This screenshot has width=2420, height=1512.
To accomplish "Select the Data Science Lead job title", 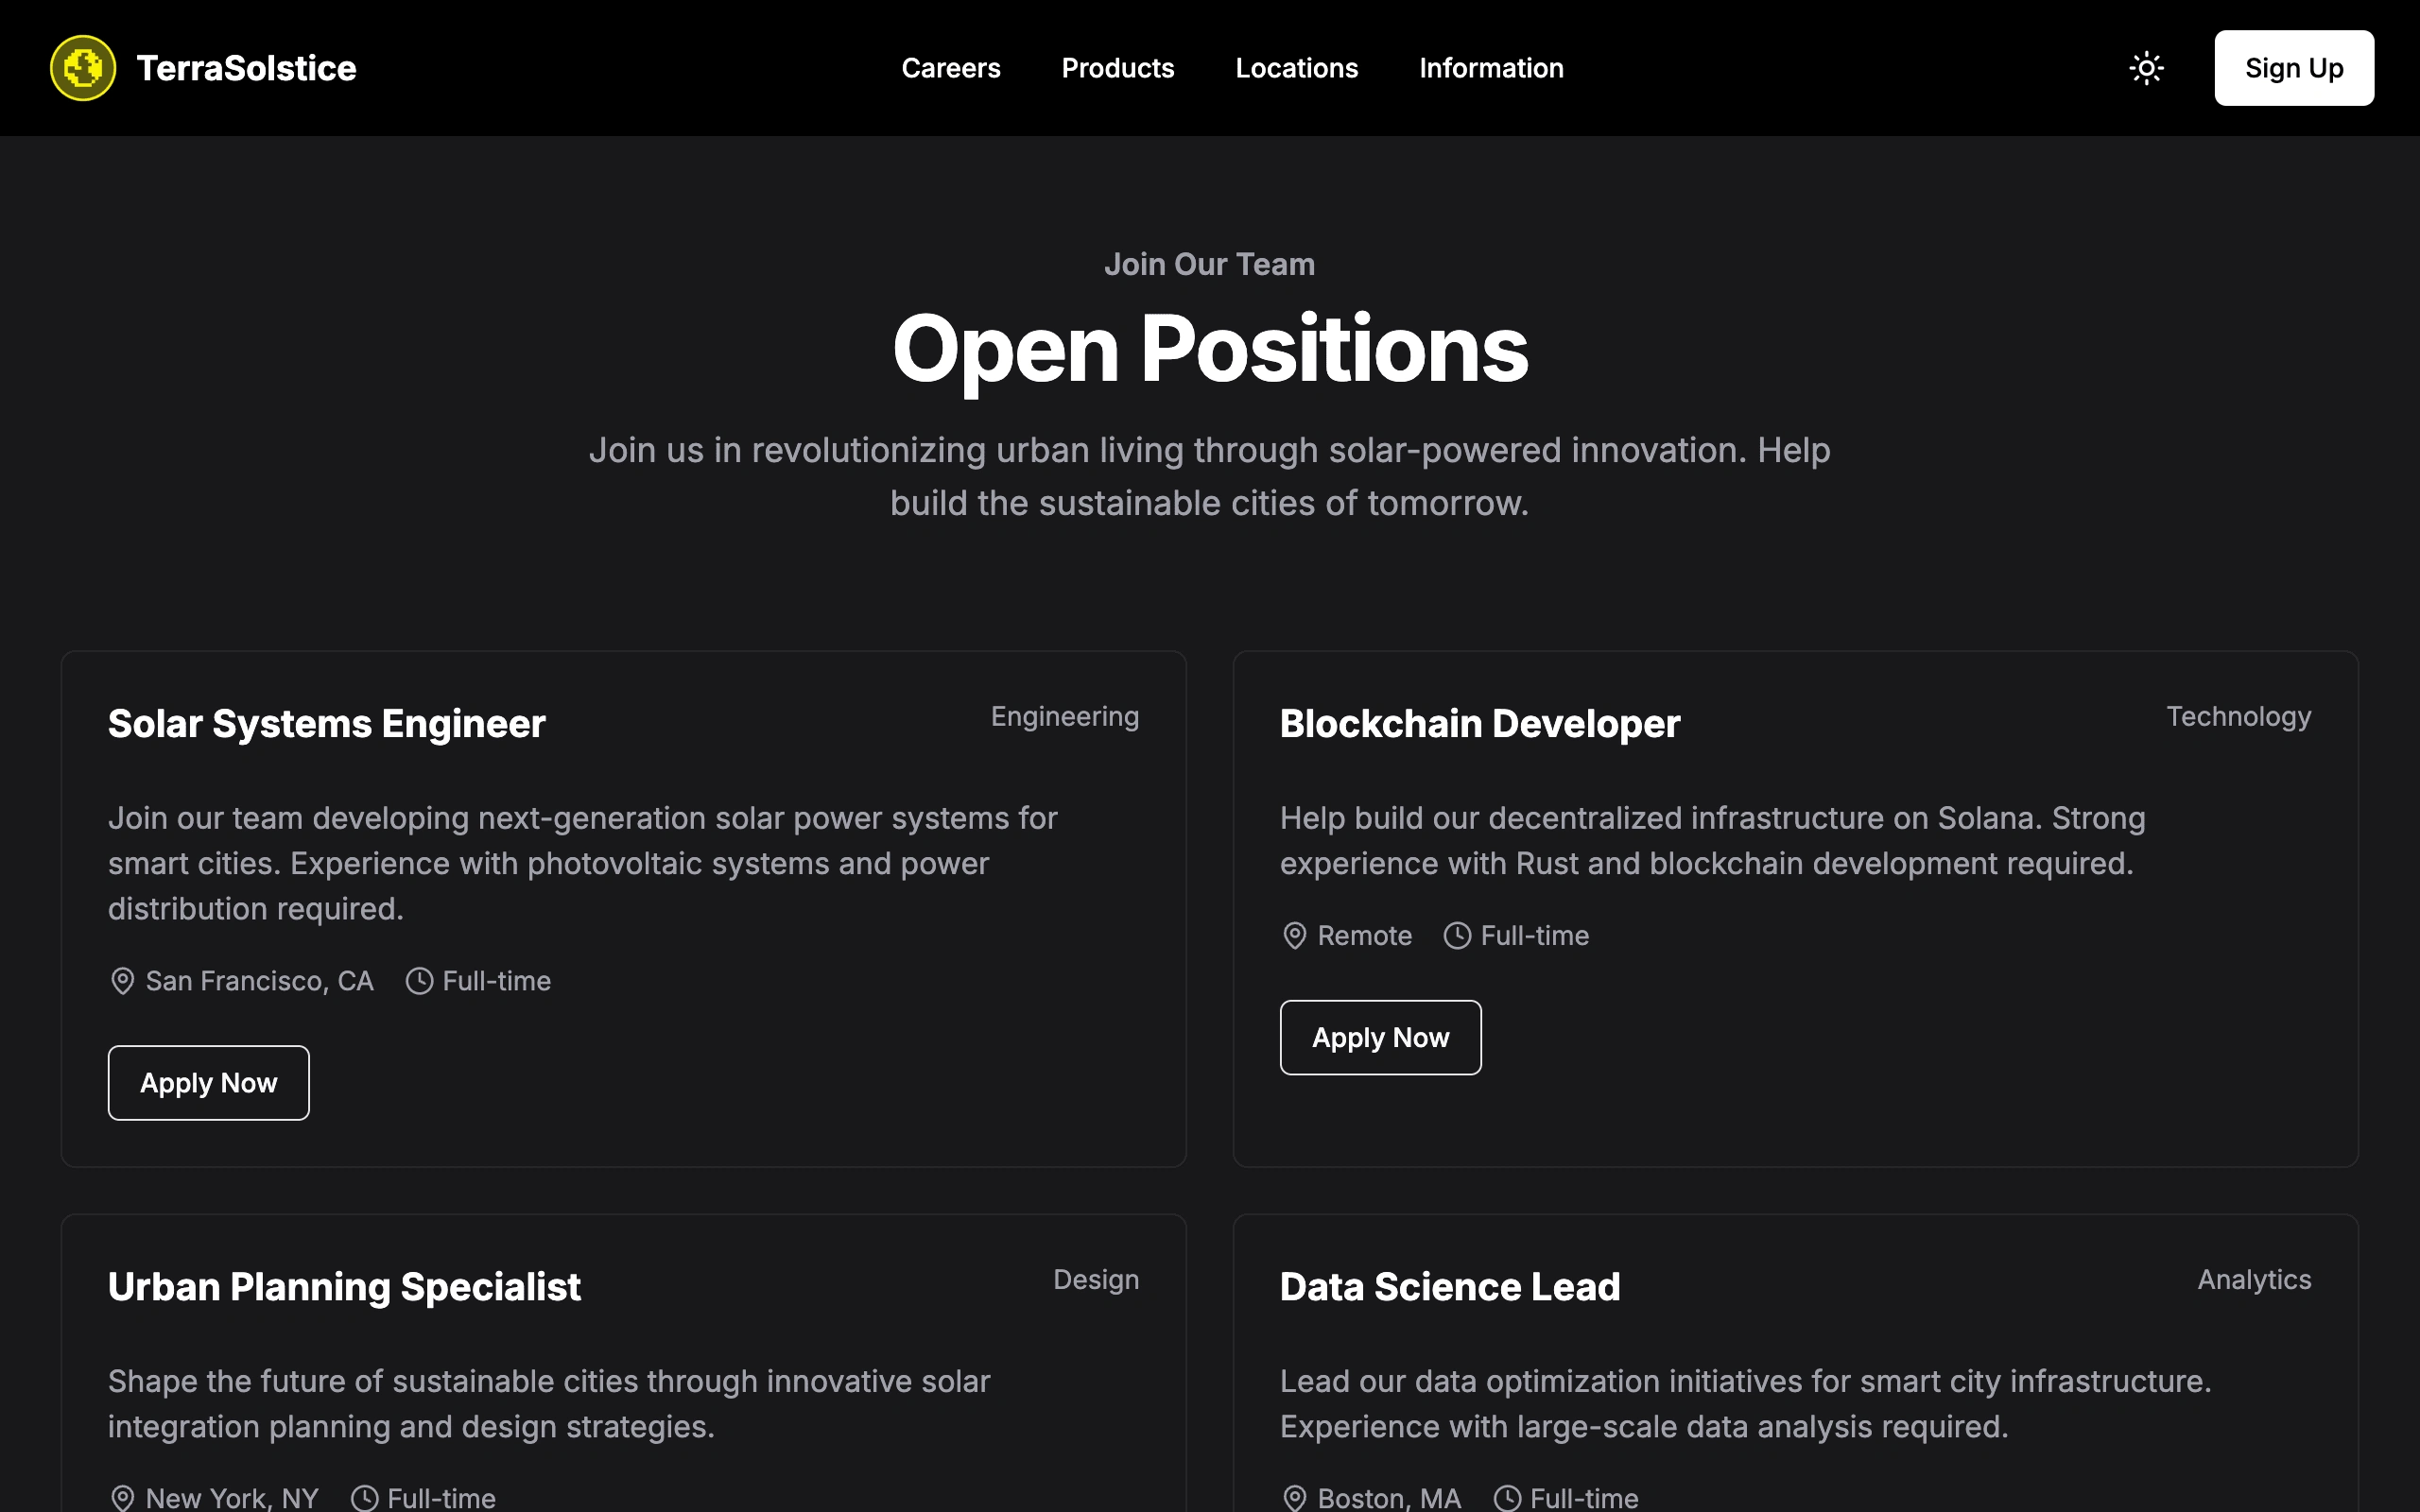I will (1450, 1287).
